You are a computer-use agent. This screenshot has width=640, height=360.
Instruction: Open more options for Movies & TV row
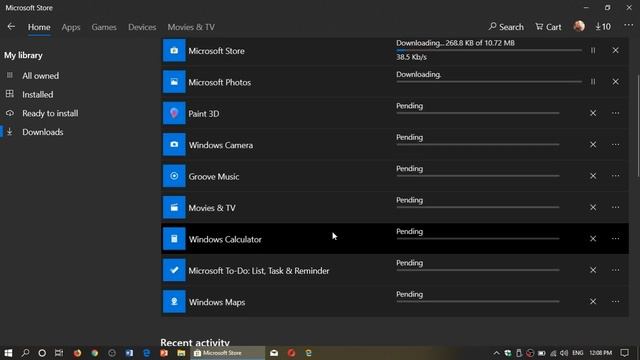click(615, 207)
